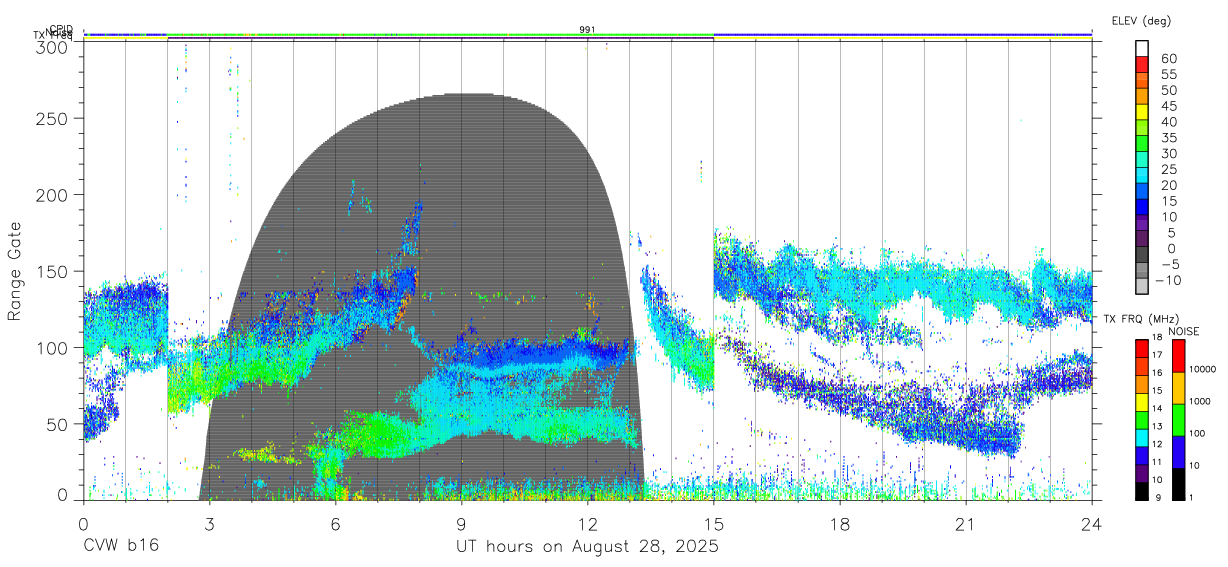
Task: Click the blue TX FRQ swatch between 12 and 11
Action: pyautogui.click(x=1140, y=454)
